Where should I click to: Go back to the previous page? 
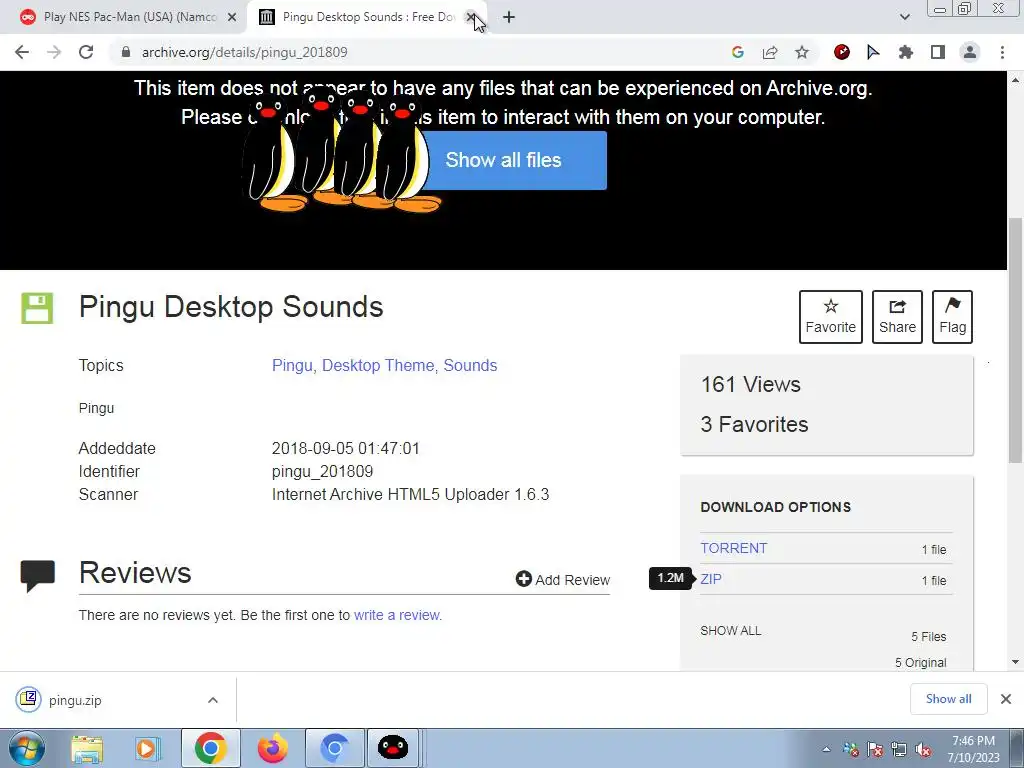pos(22,52)
